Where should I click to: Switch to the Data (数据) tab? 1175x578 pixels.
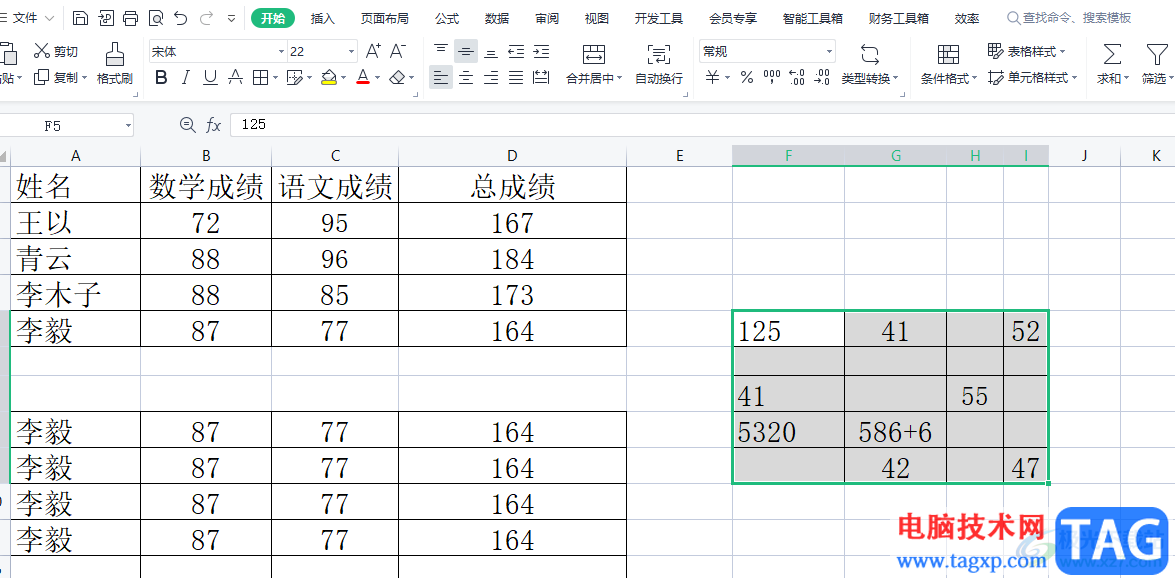click(497, 18)
